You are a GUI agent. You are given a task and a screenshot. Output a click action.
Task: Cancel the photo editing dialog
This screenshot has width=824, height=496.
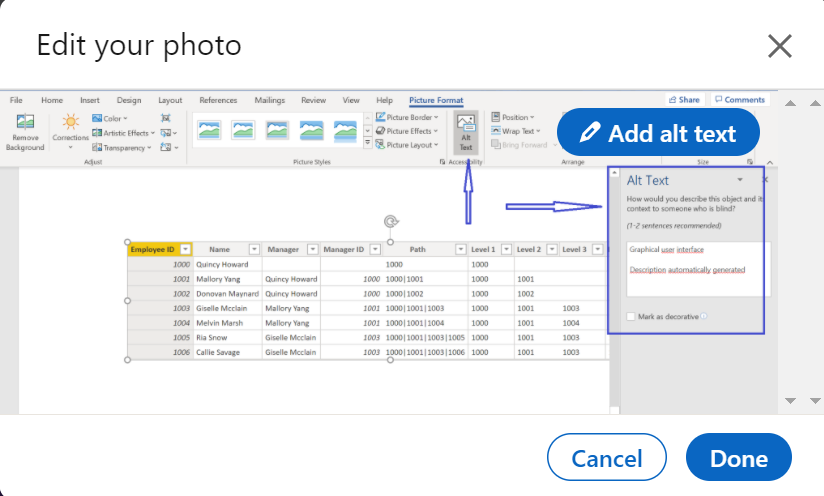[x=606, y=457]
